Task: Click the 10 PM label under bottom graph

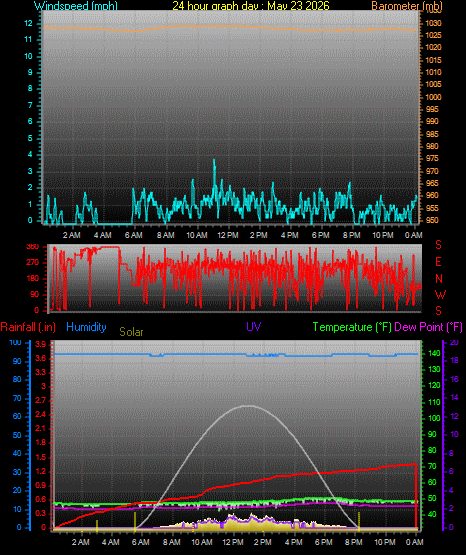Action: pos(385,542)
